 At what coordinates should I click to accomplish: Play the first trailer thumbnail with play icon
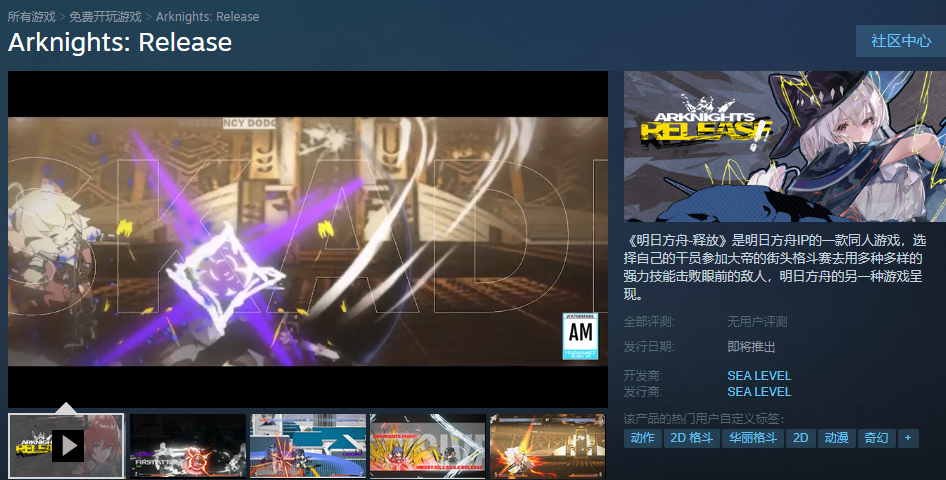66,446
